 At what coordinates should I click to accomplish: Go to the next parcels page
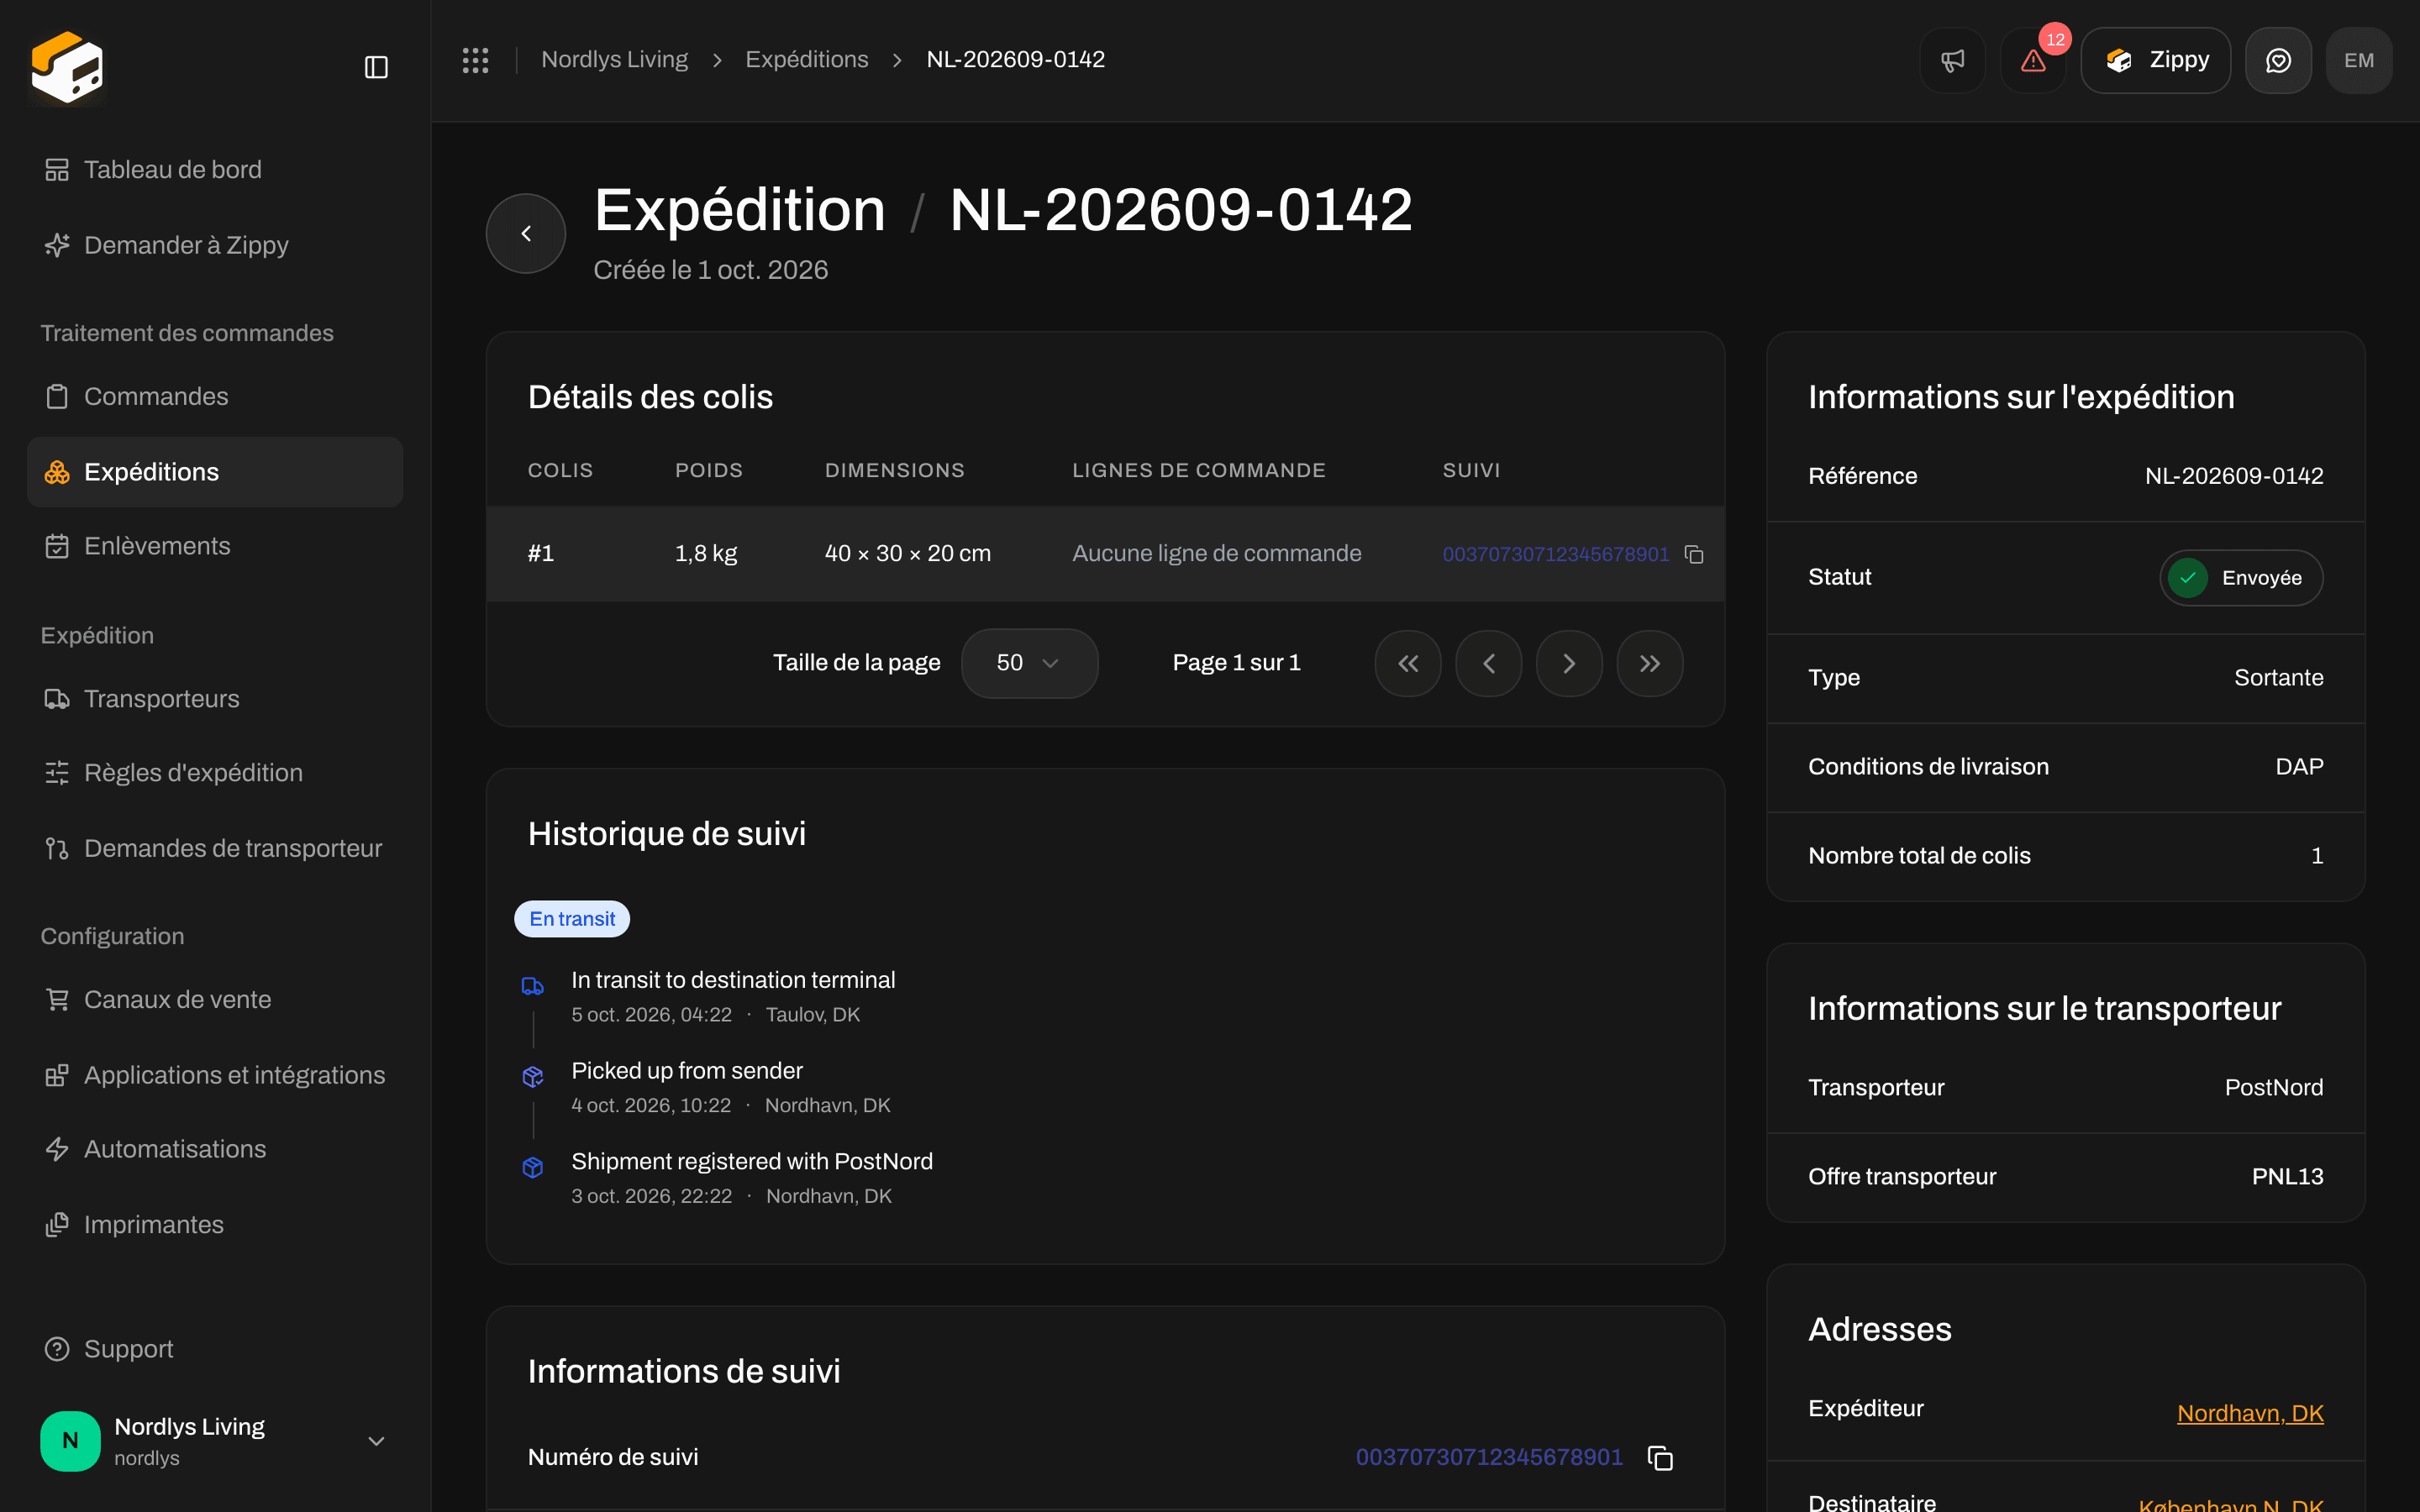tap(1569, 663)
